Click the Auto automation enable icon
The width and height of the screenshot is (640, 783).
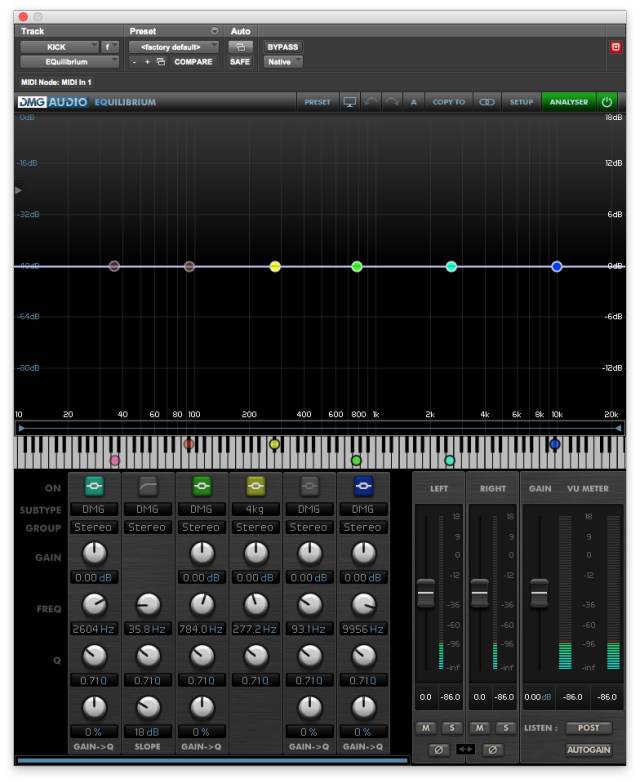(240, 47)
